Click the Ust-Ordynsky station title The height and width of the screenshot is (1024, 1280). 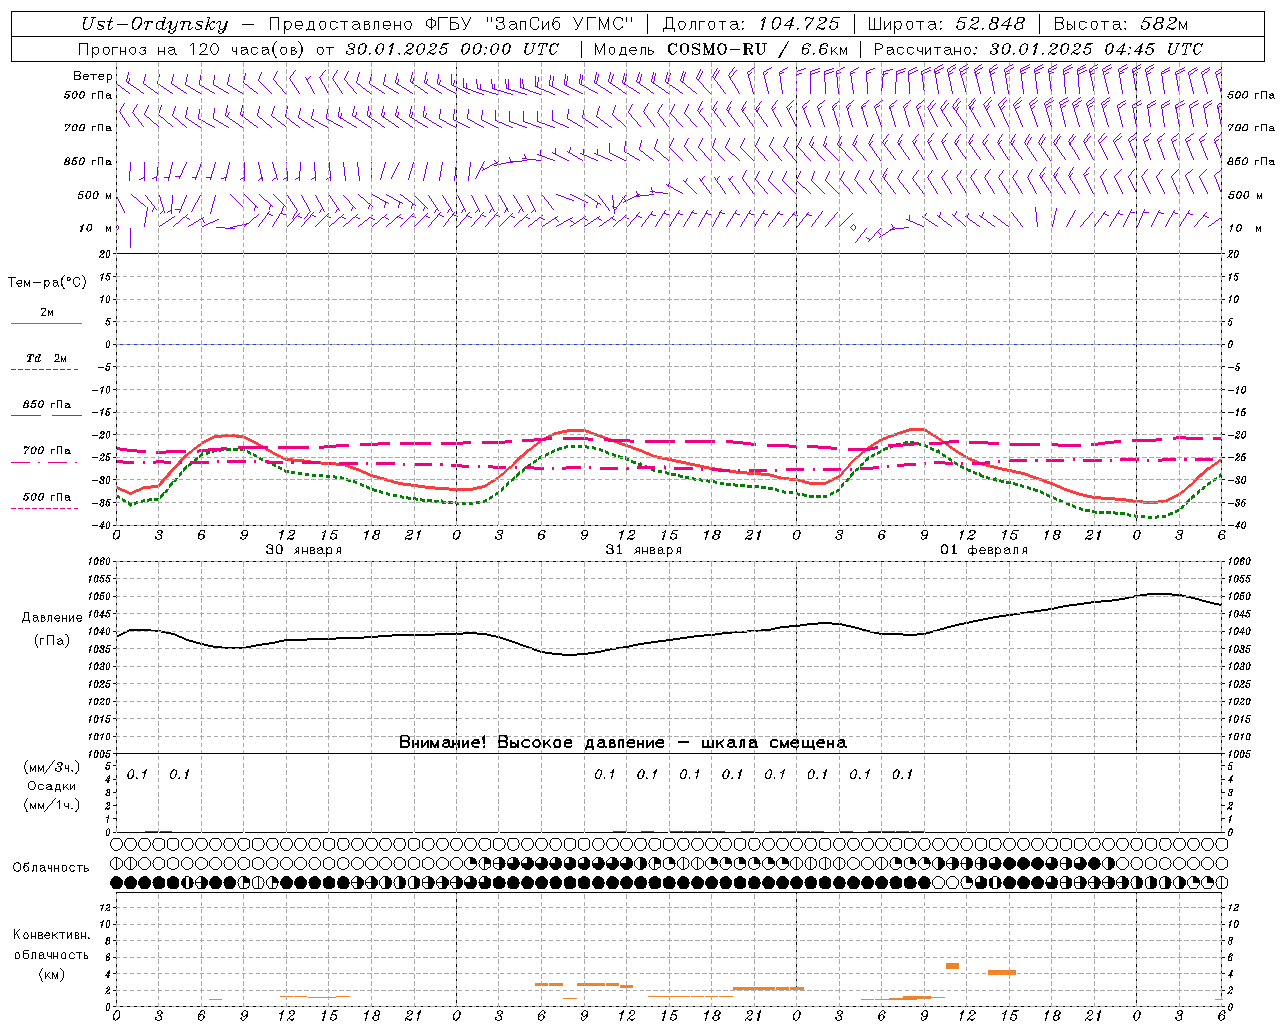154,24
